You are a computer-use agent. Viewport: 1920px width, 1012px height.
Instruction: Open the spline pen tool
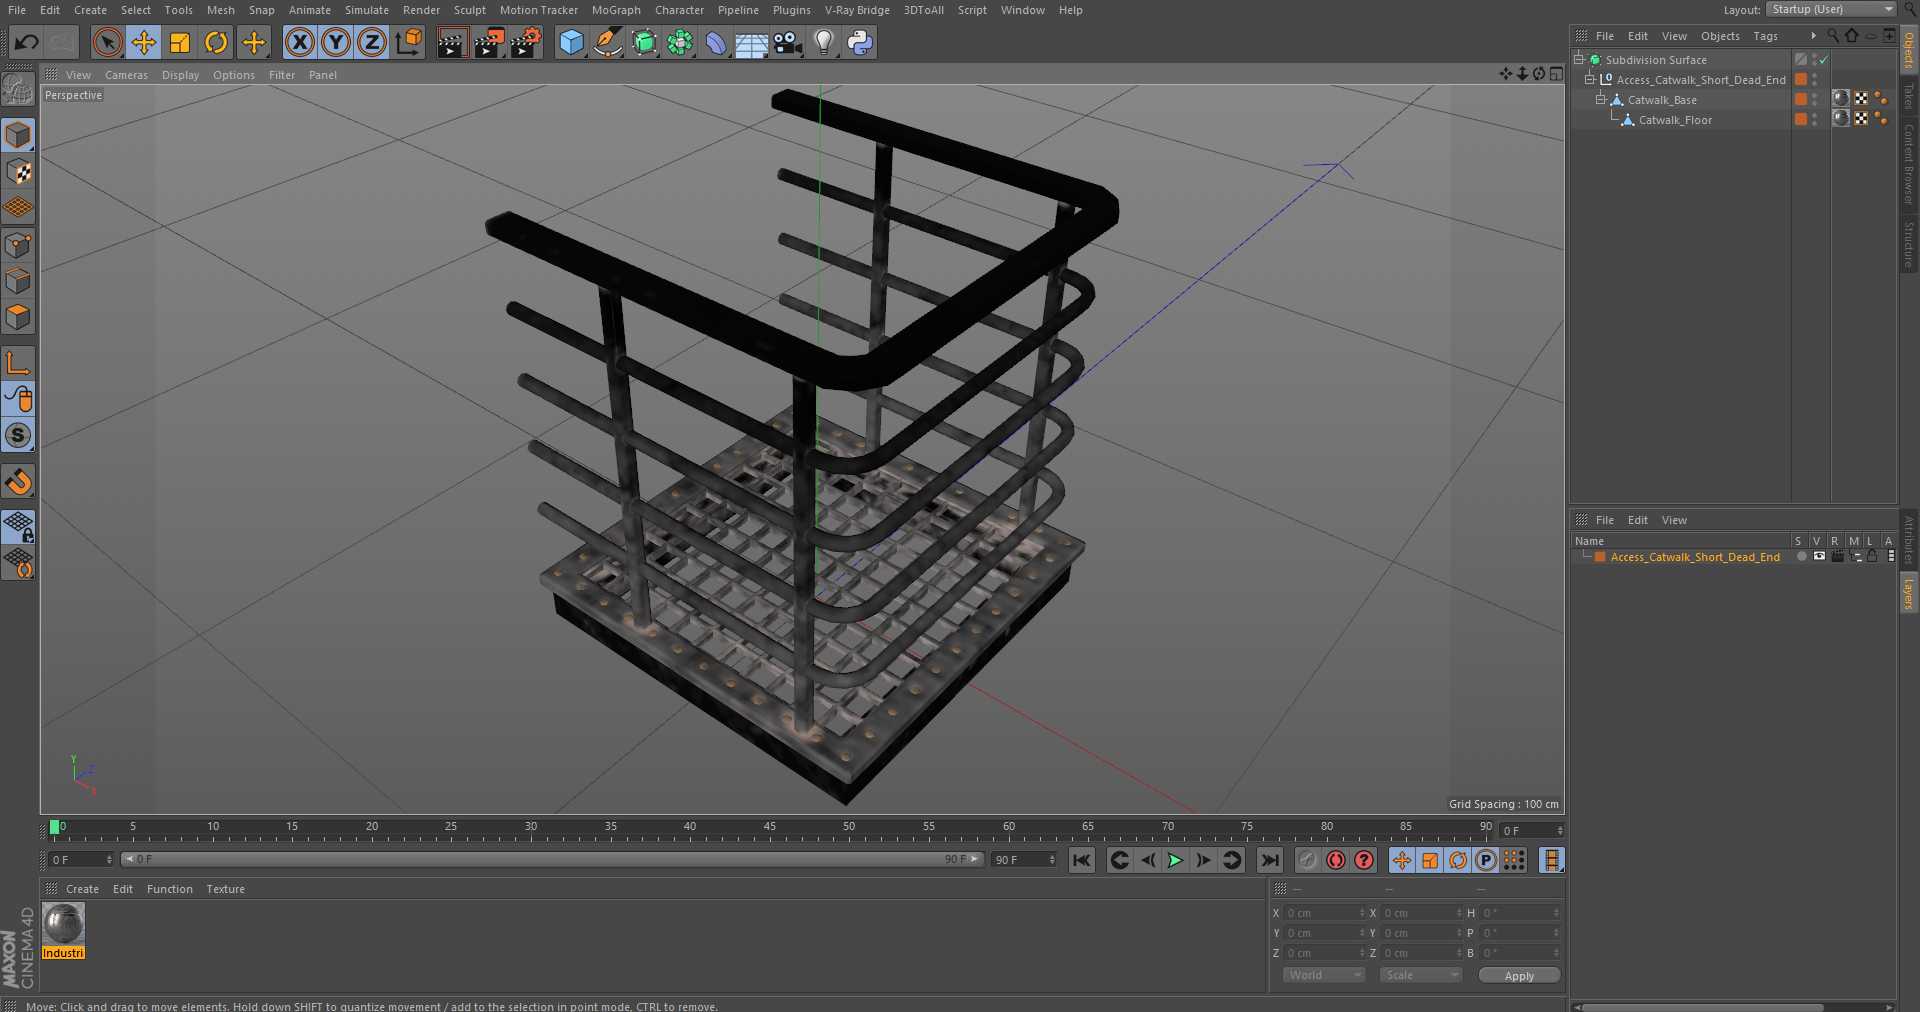click(x=608, y=42)
